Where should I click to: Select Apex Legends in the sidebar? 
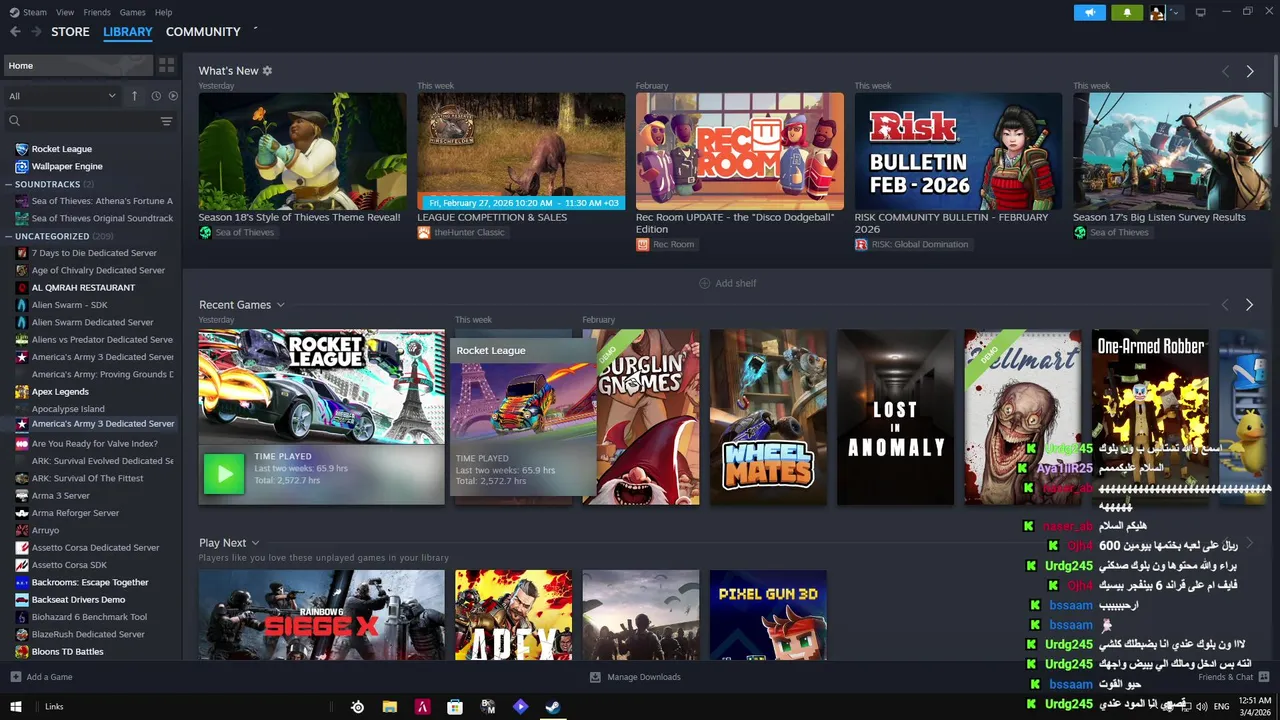tap(60, 391)
